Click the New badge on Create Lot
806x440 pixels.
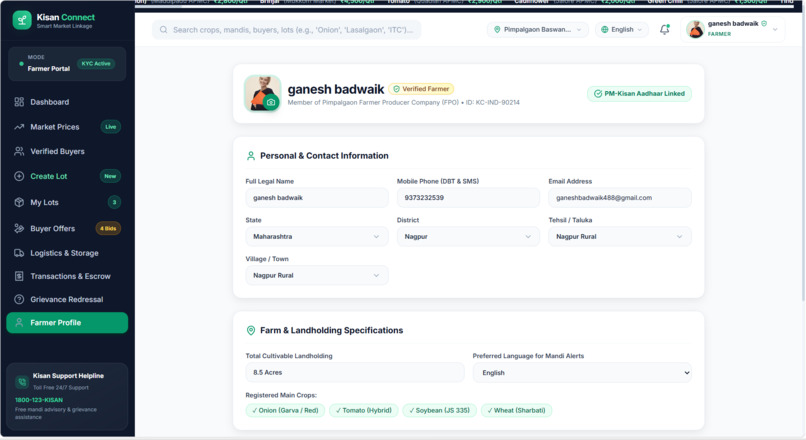pyautogui.click(x=110, y=176)
